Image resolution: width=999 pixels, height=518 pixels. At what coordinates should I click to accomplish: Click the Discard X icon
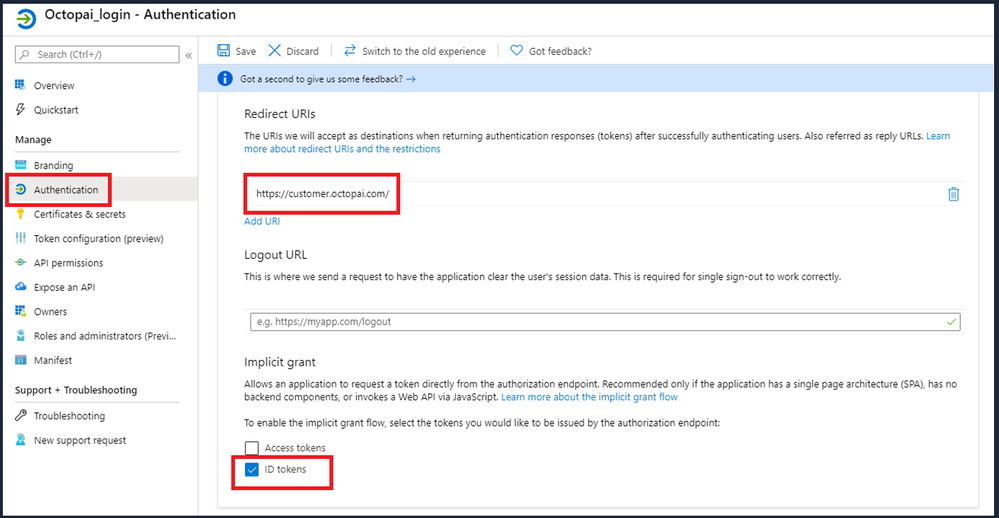click(x=275, y=51)
